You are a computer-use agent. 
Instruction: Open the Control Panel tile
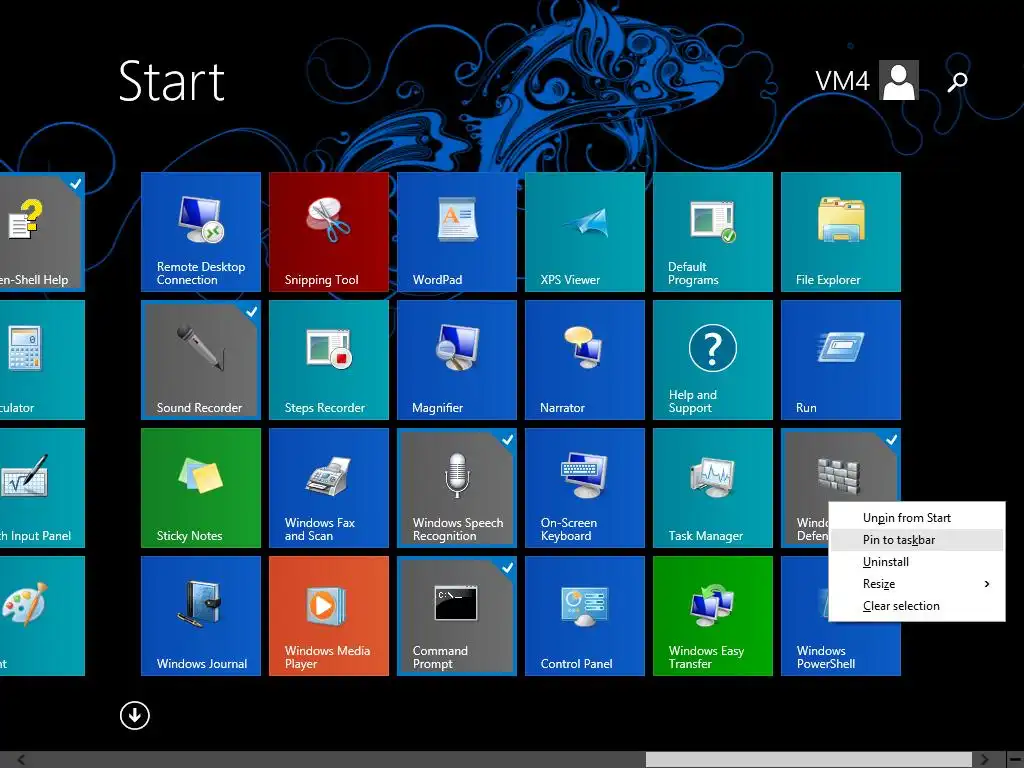584,616
